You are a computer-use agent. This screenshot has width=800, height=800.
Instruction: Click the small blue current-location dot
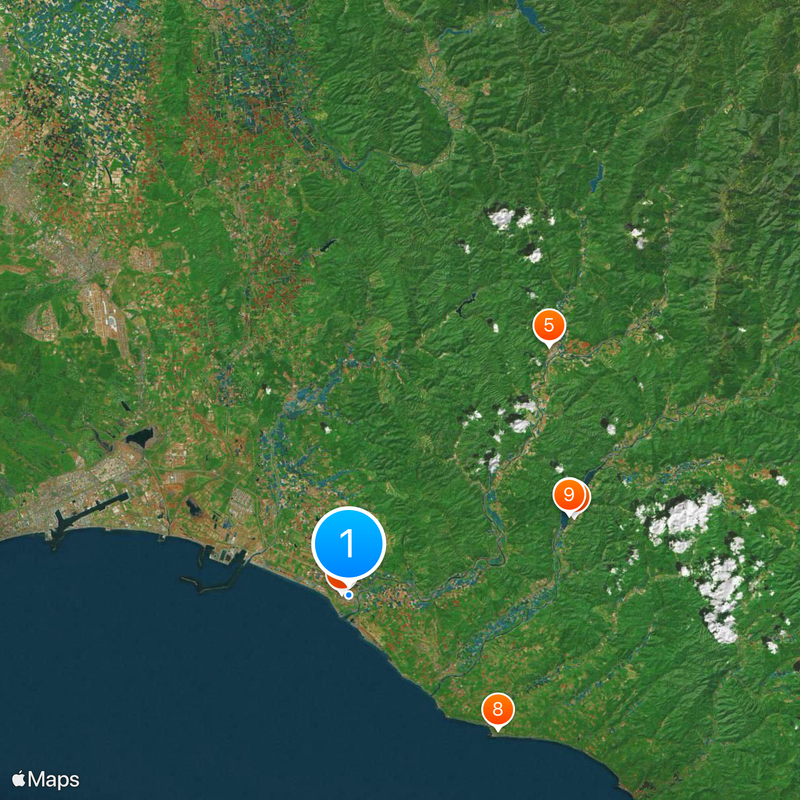[x=349, y=595]
